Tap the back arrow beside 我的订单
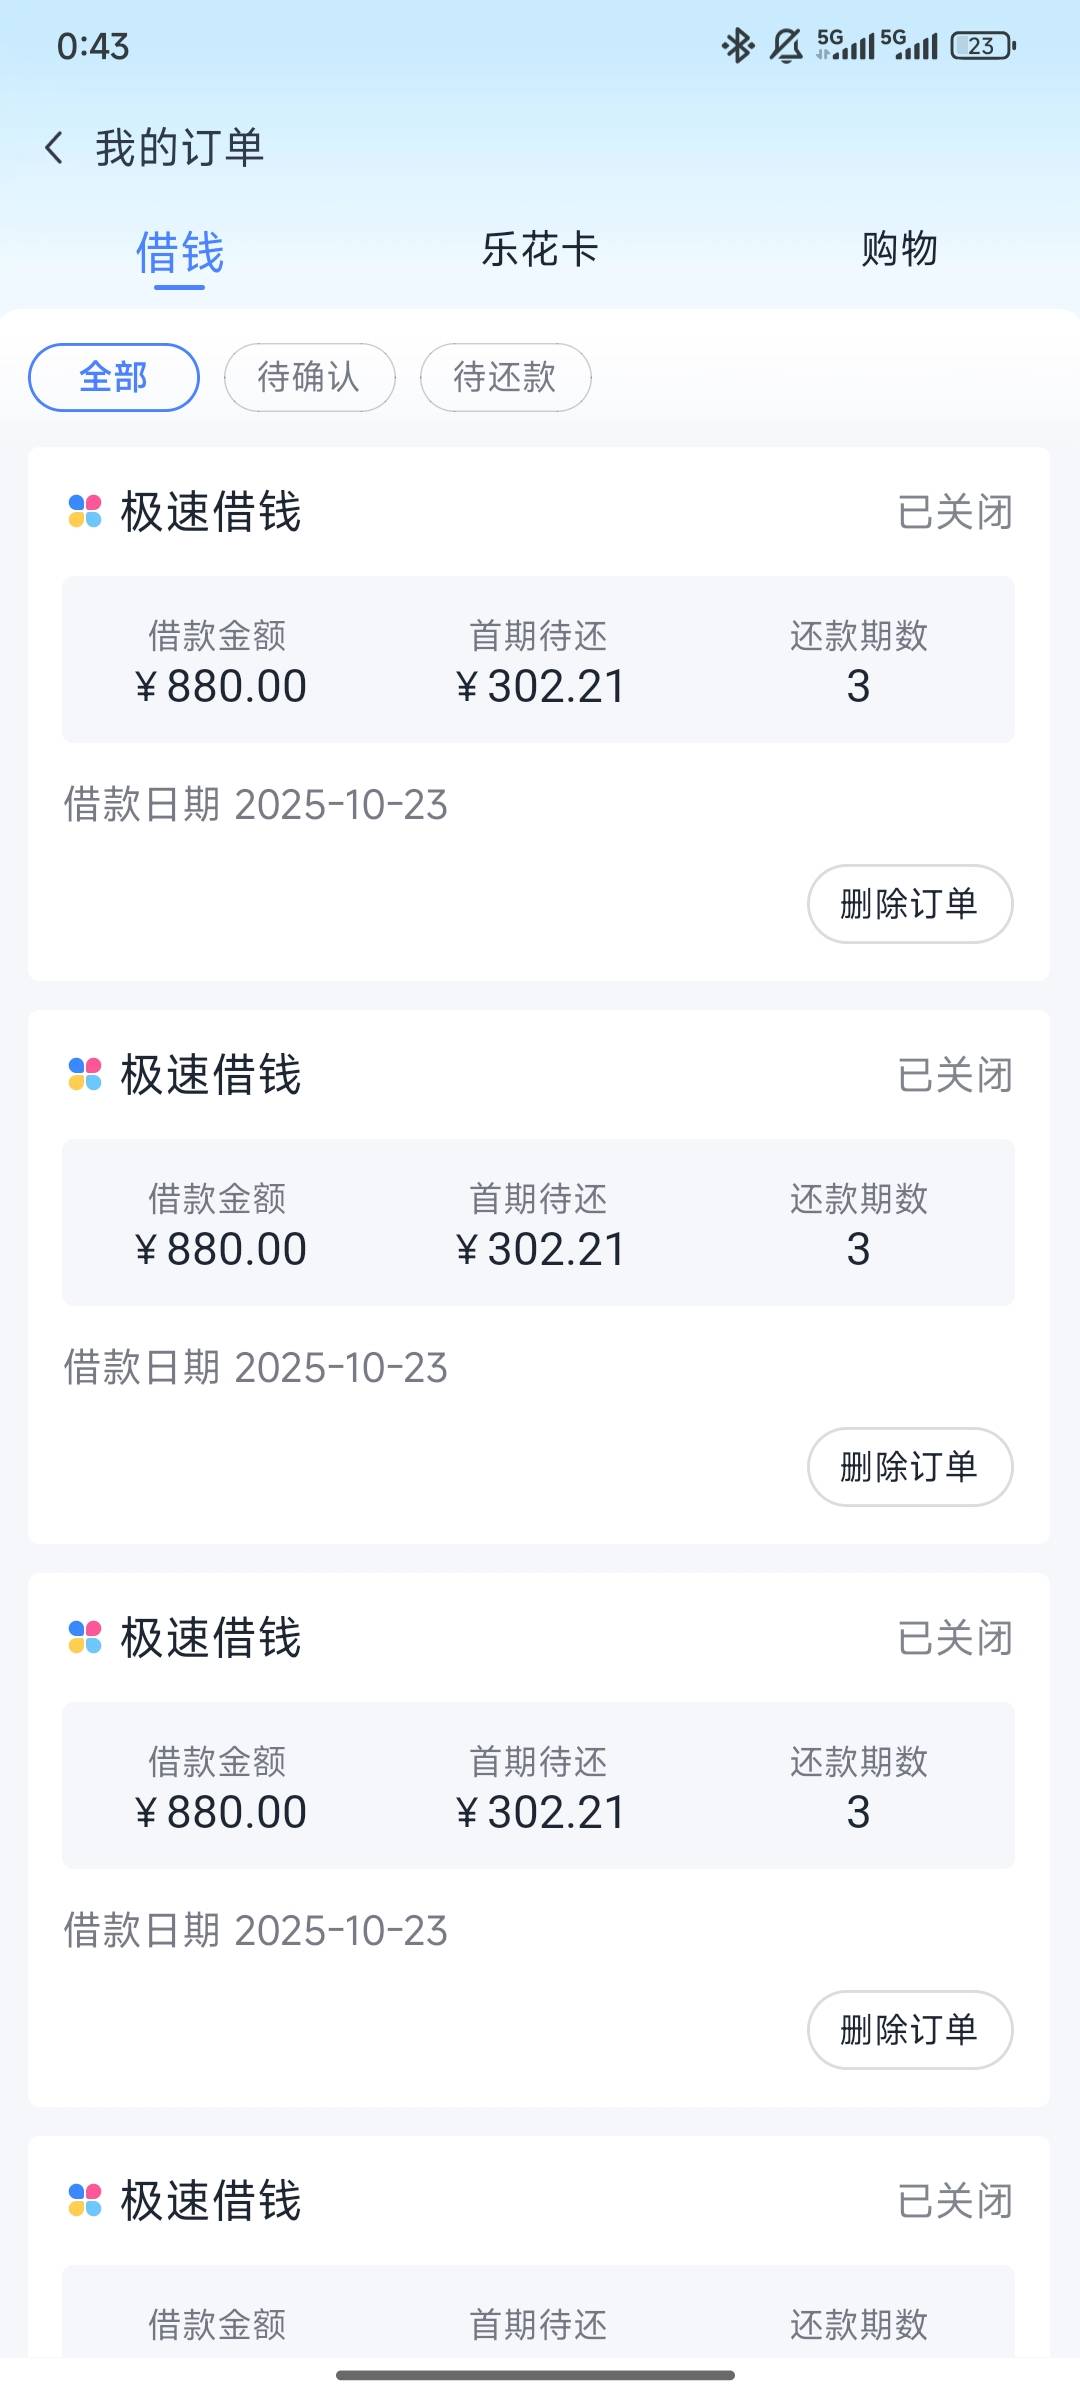The image size is (1080, 2400). [x=55, y=148]
